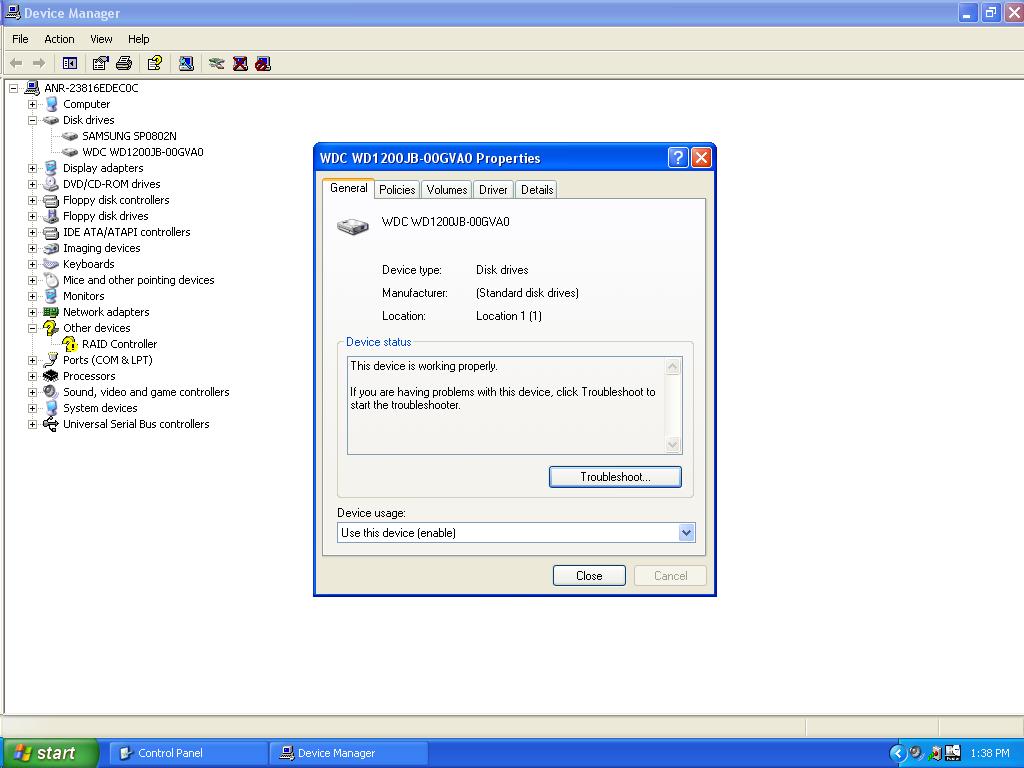Collapse the Disk drives node
The height and width of the screenshot is (768, 1024).
[x=32, y=120]
